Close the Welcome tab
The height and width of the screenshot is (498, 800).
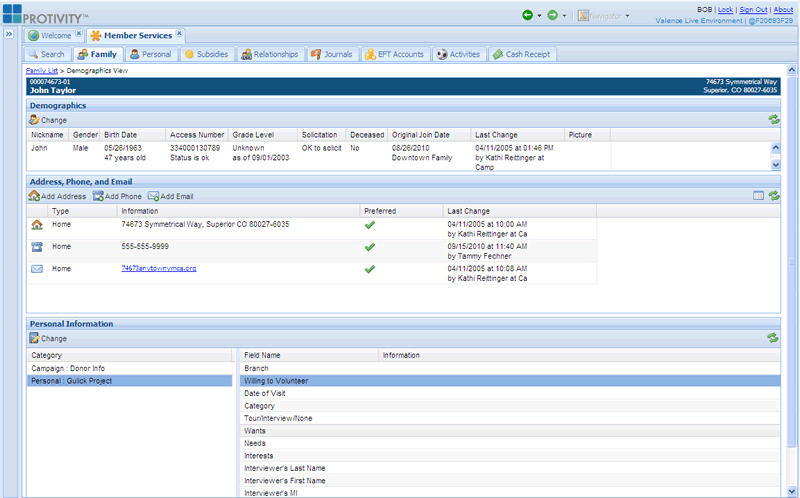point(79,33)
